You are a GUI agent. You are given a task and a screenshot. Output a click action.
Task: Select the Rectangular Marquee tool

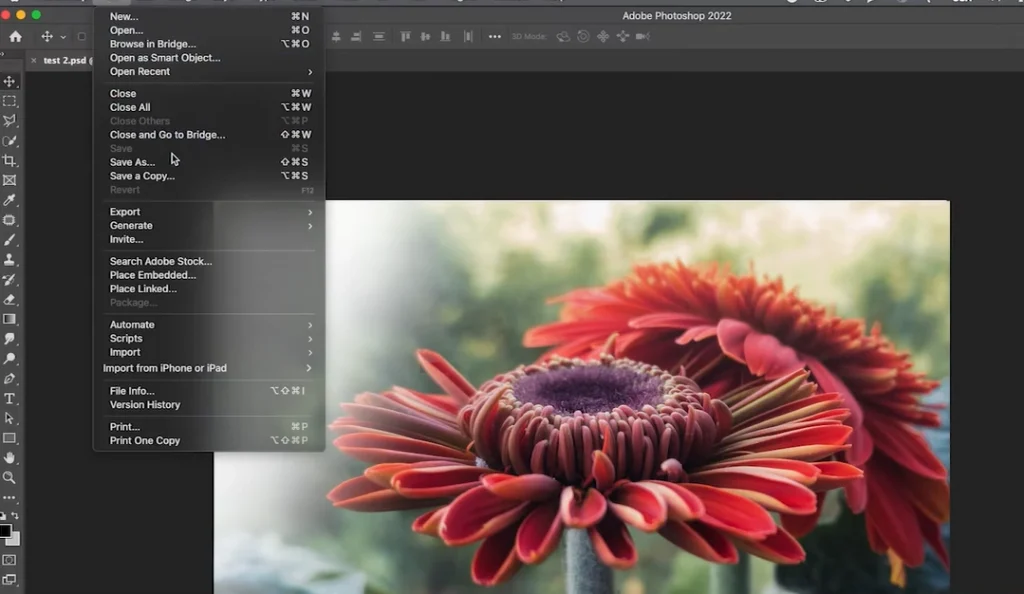(10, 101)
